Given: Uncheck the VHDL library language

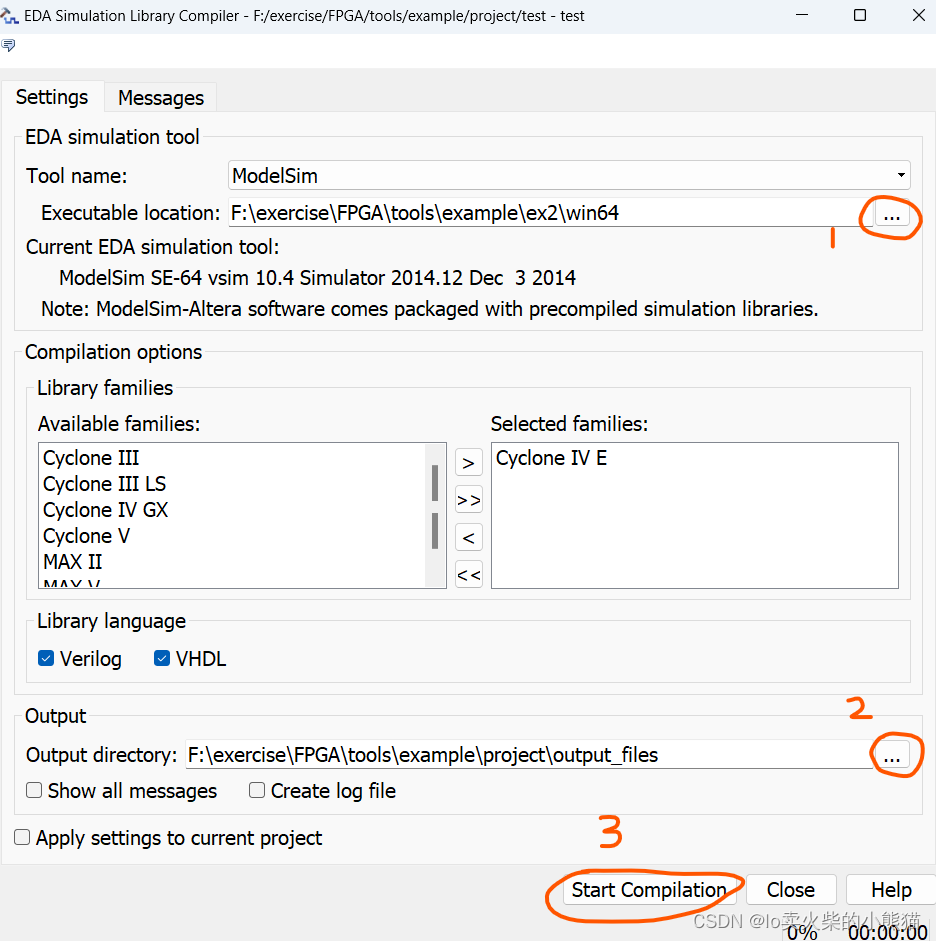Looking at the screenshot, I should click(162, 659).
